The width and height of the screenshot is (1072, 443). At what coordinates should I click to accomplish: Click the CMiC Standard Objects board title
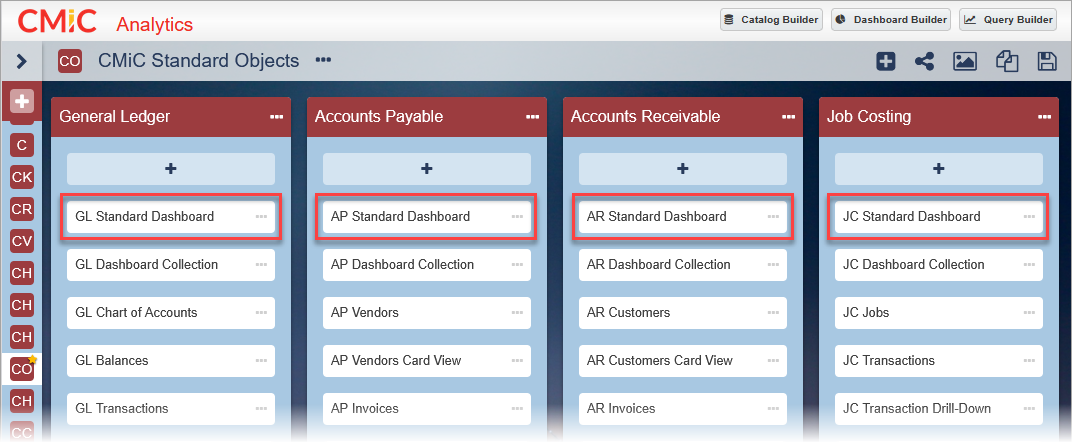198,61
